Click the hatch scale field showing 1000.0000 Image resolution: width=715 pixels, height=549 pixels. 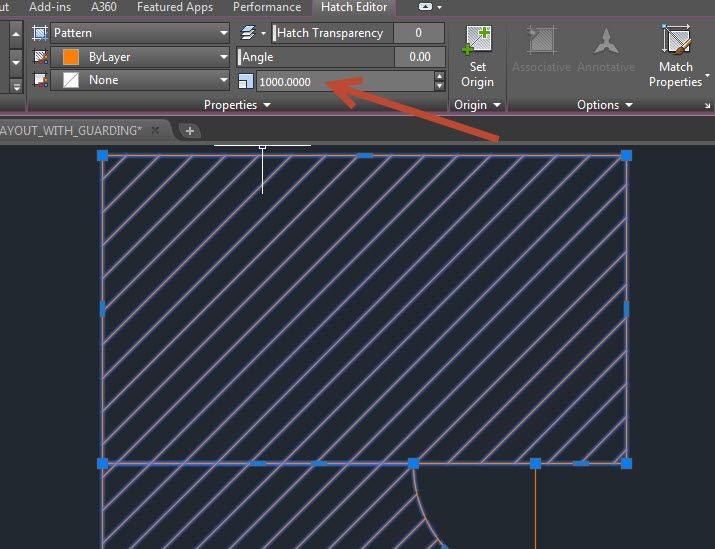[346, 82]
